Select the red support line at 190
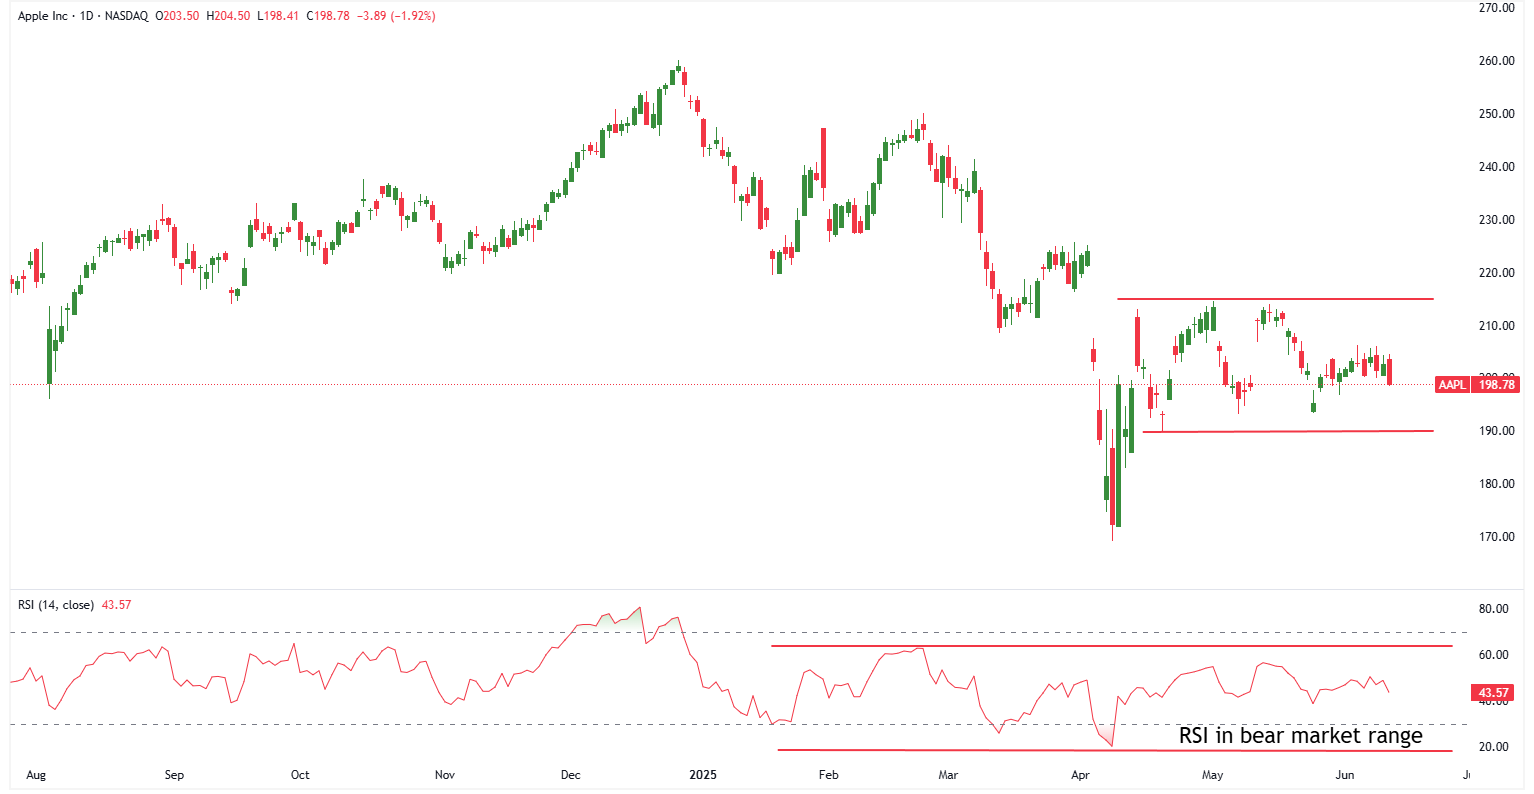 click(x=1288, y=431)
